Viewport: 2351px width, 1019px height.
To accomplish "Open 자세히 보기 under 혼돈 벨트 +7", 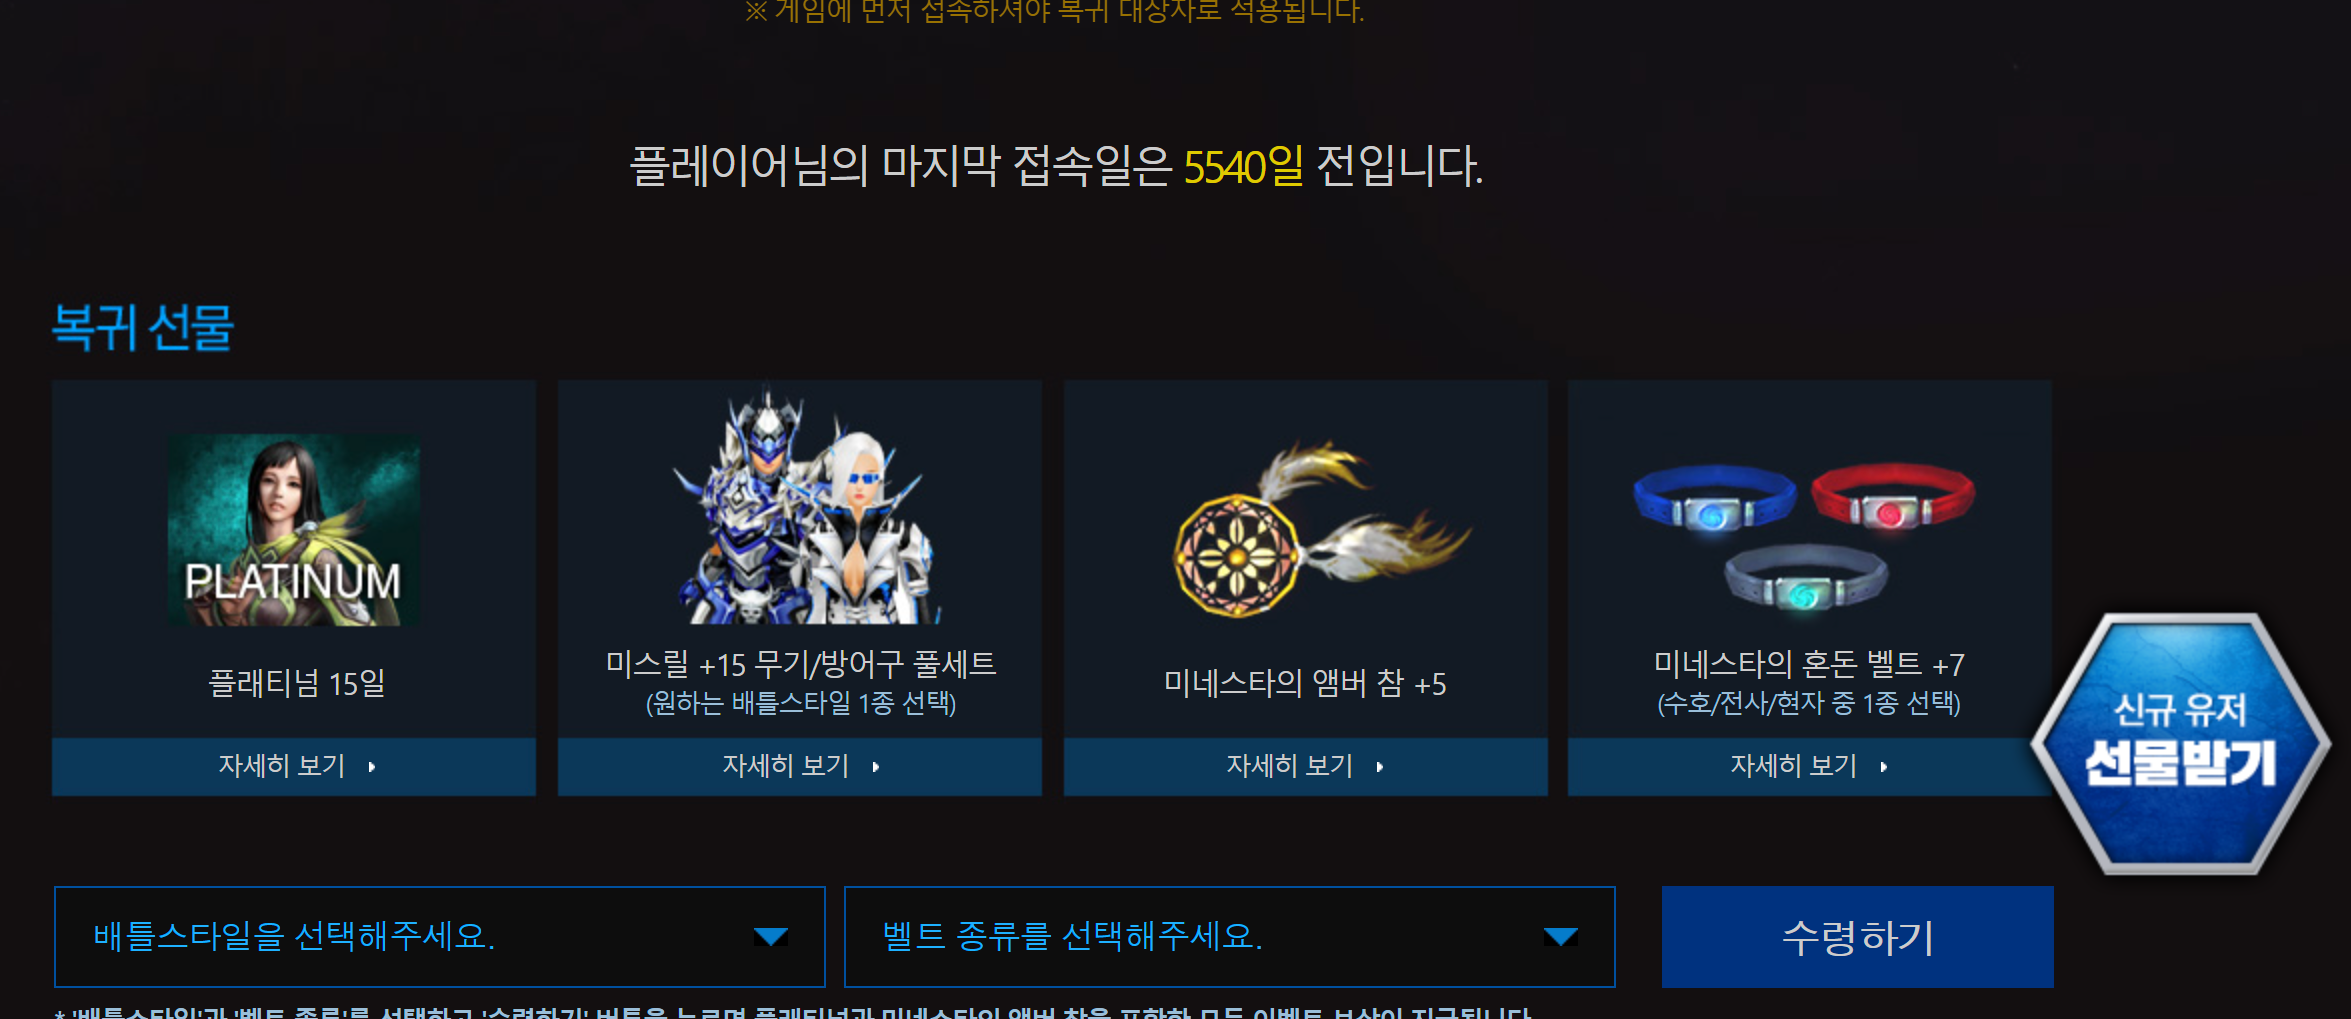I will tap(1810, 766).
